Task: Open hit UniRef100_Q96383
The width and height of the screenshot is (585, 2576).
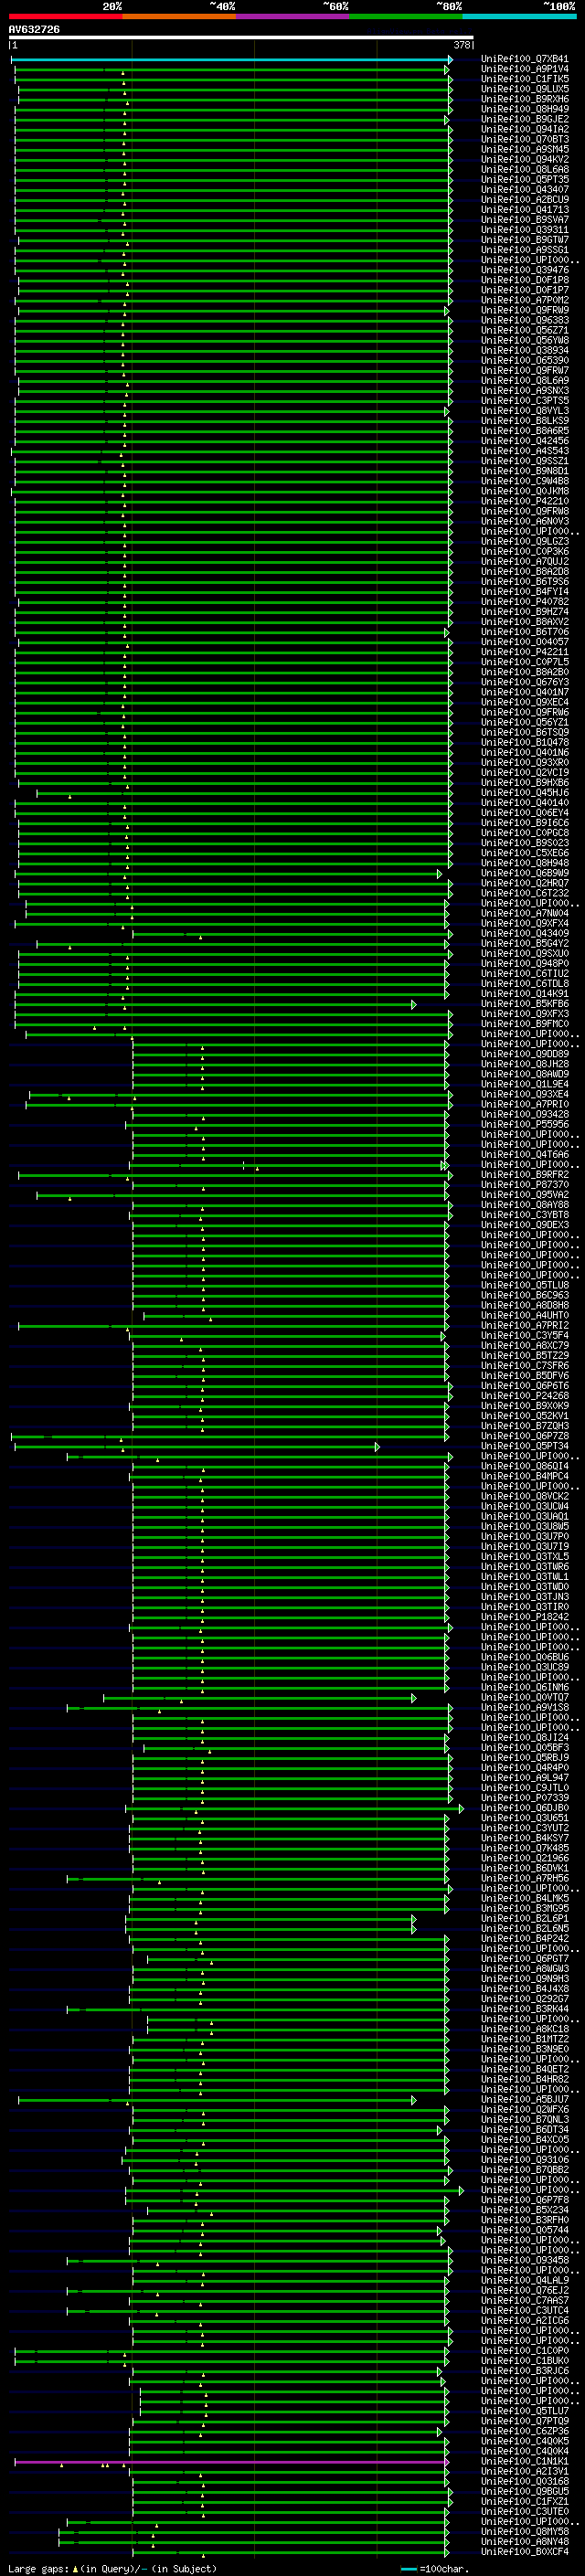Action: (x=525, y=321)
